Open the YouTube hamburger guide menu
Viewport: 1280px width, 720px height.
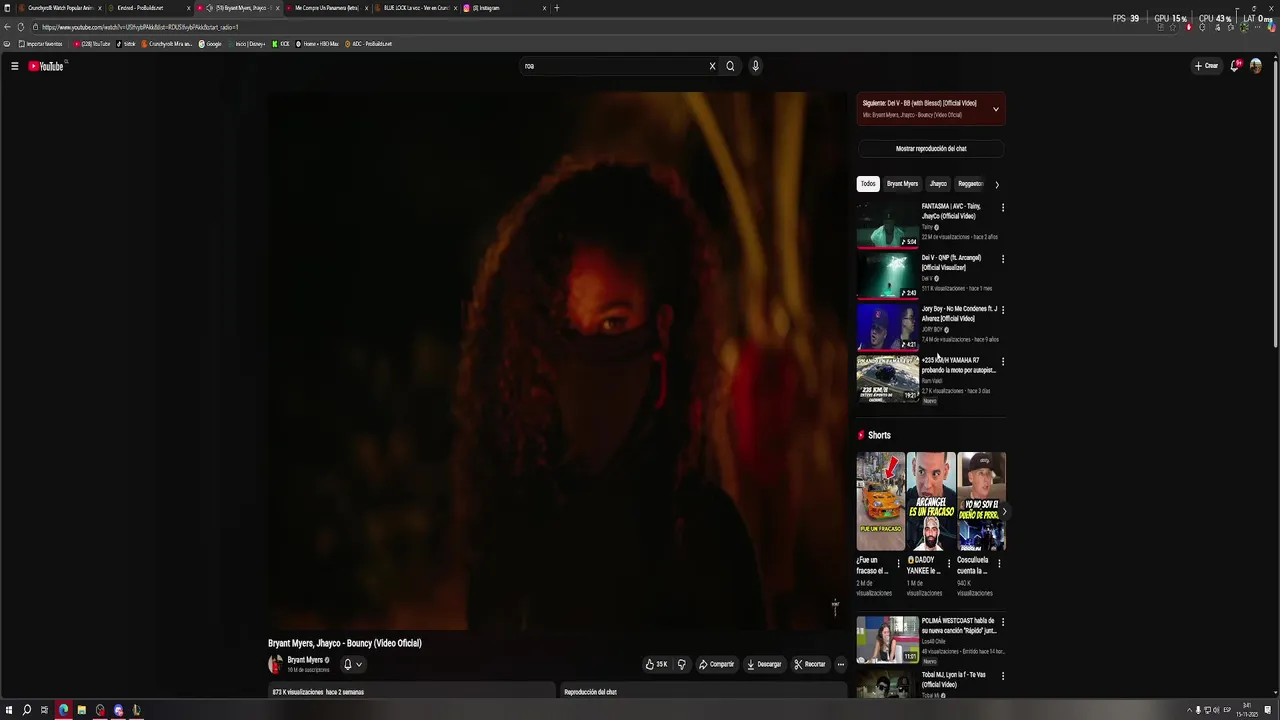point(14,66)
